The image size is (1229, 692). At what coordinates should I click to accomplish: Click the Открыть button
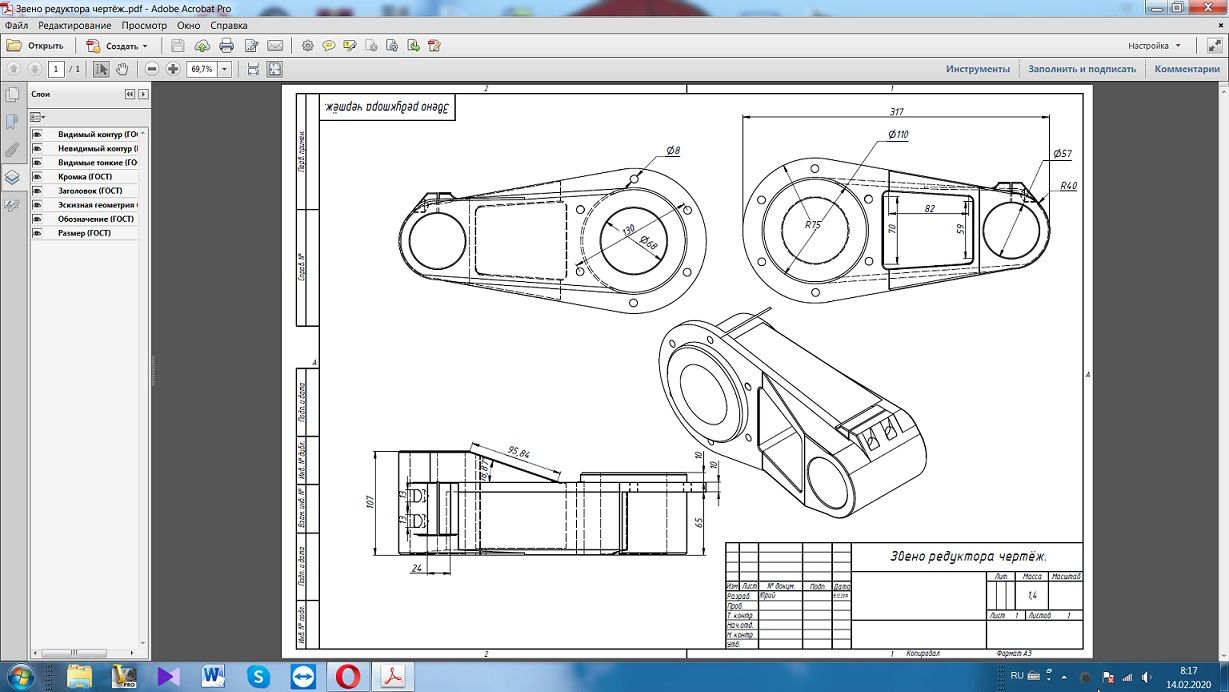coord(35,46)
